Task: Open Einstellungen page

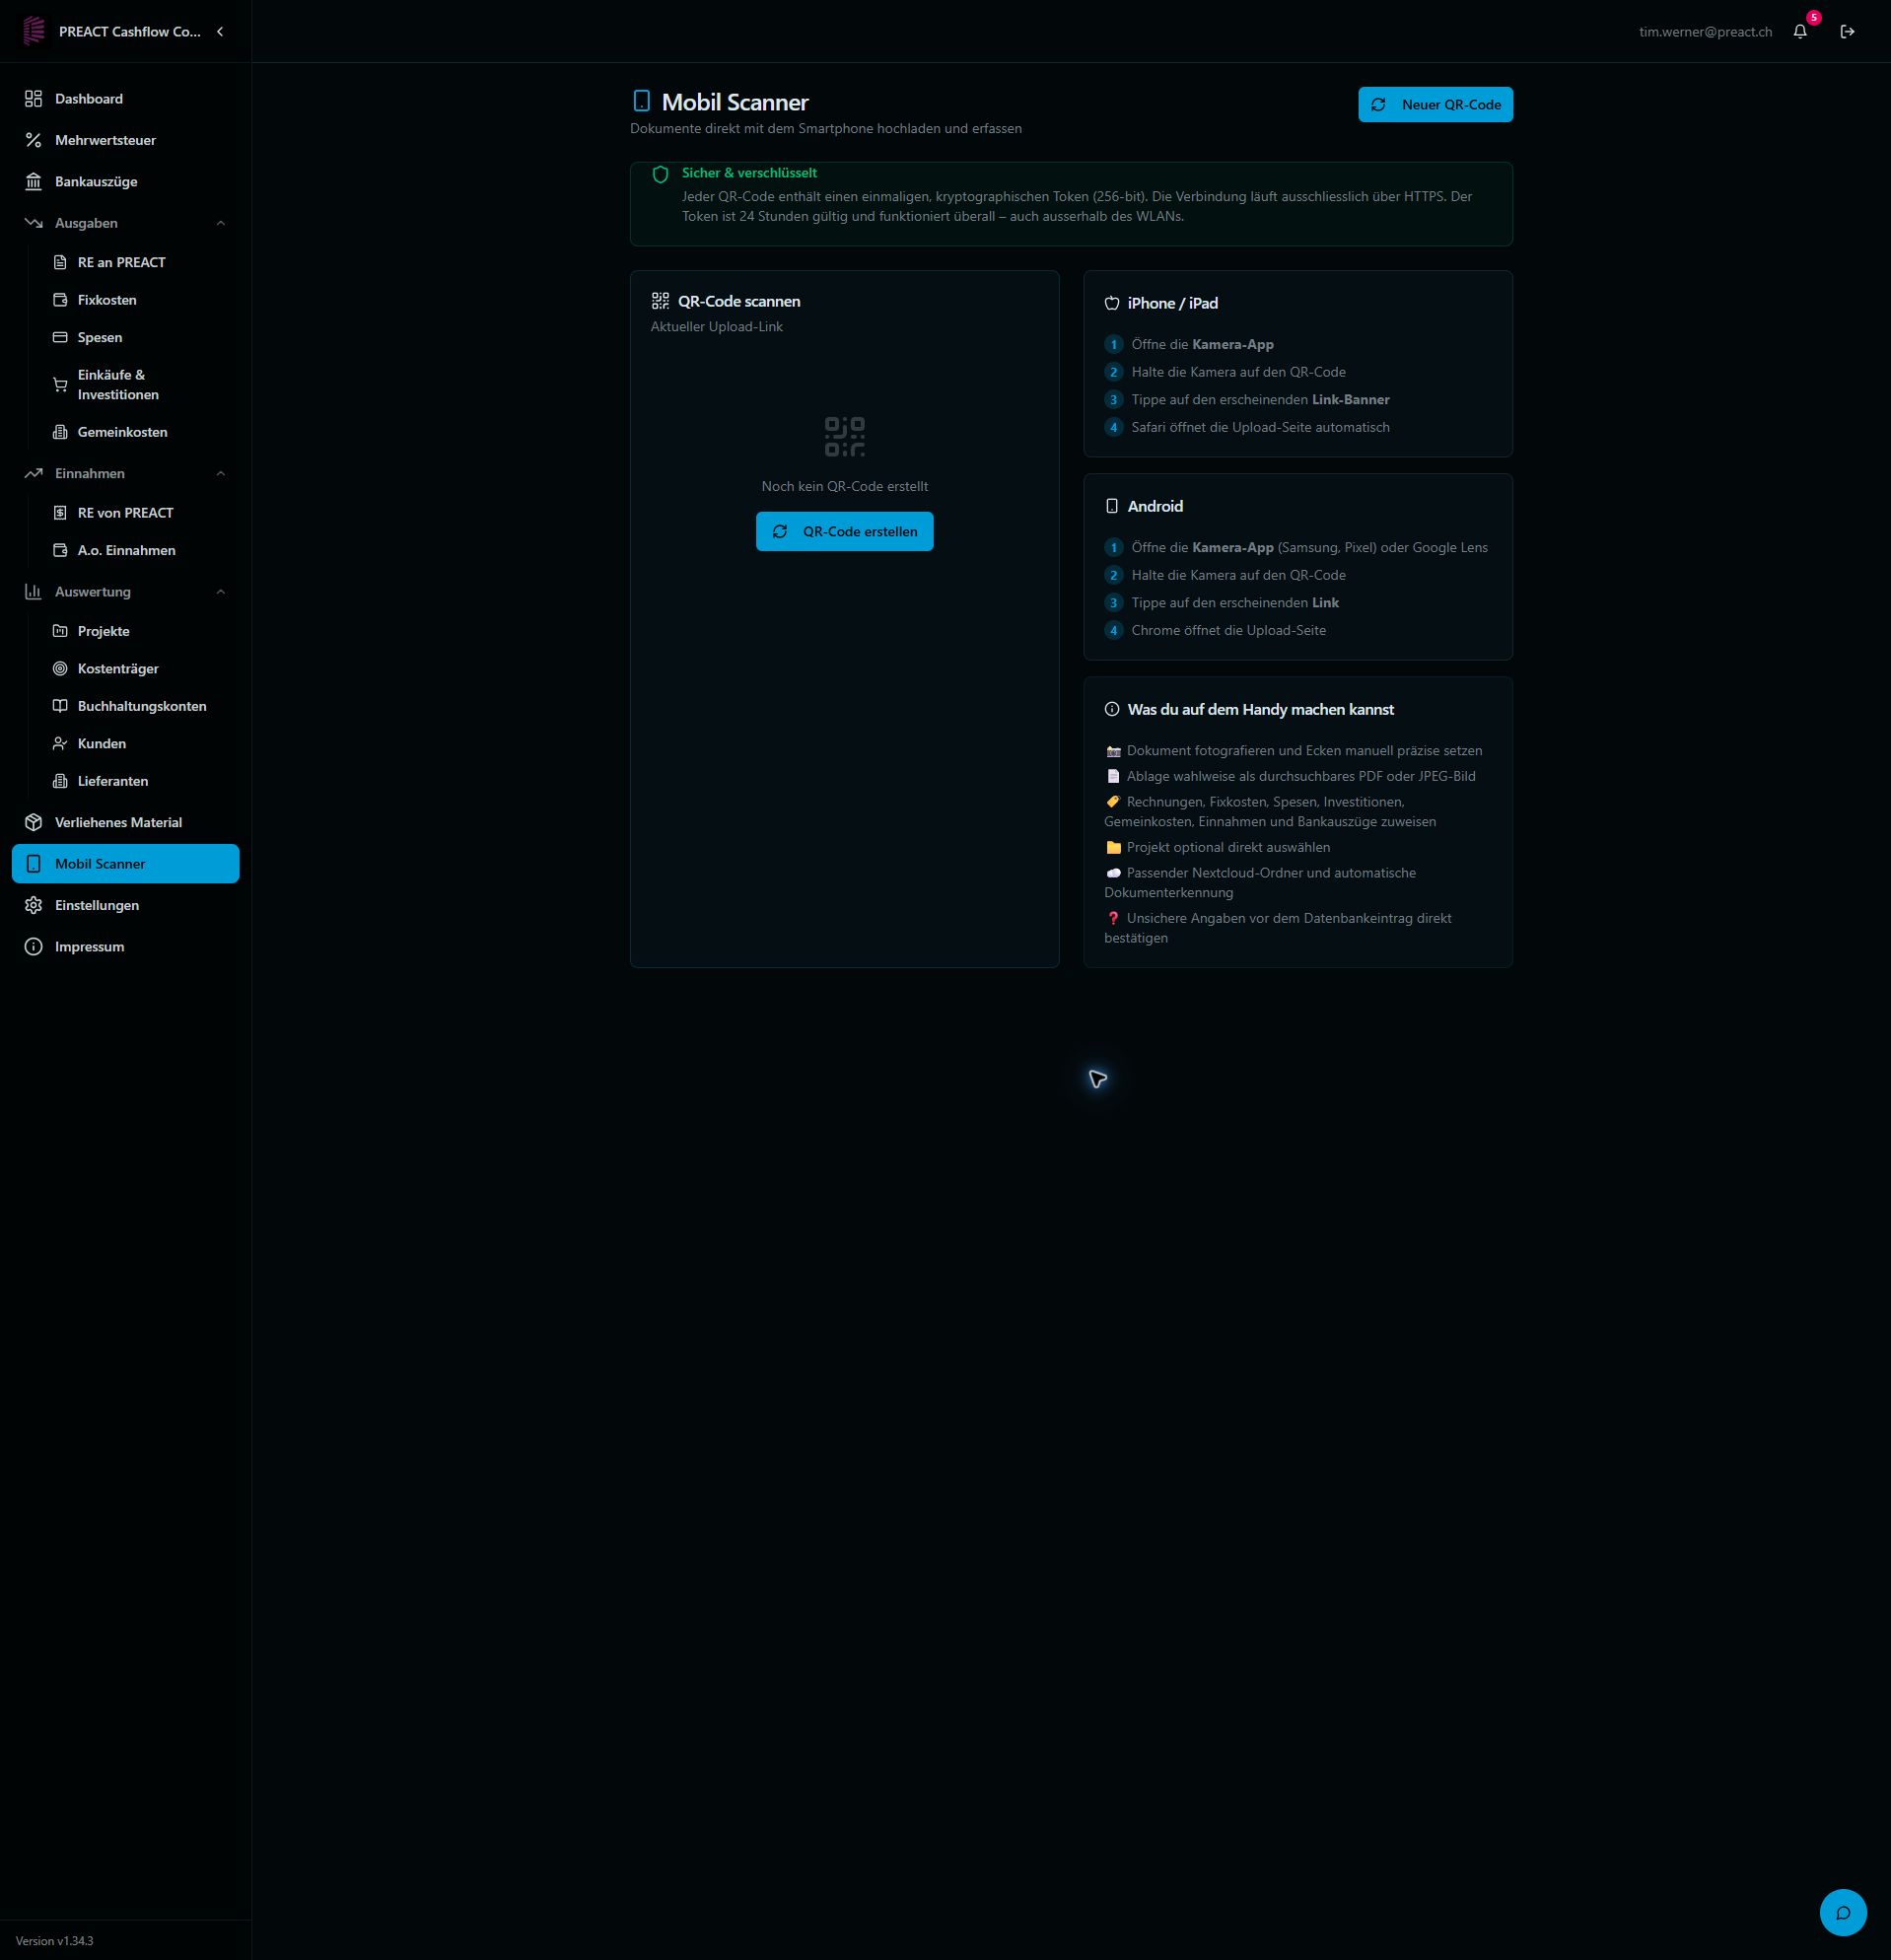Action: pyautogui.click(x=126, y=905)
